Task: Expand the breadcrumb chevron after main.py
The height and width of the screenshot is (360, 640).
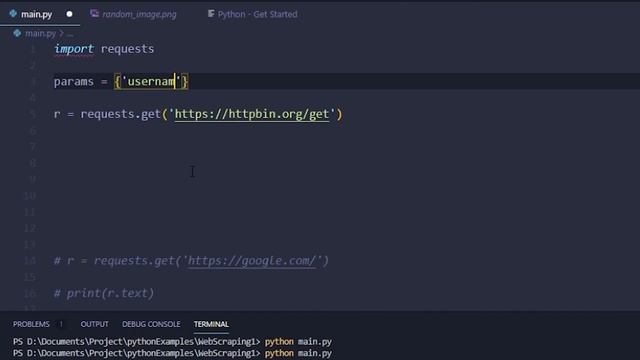Action: (x=62, y=33)
